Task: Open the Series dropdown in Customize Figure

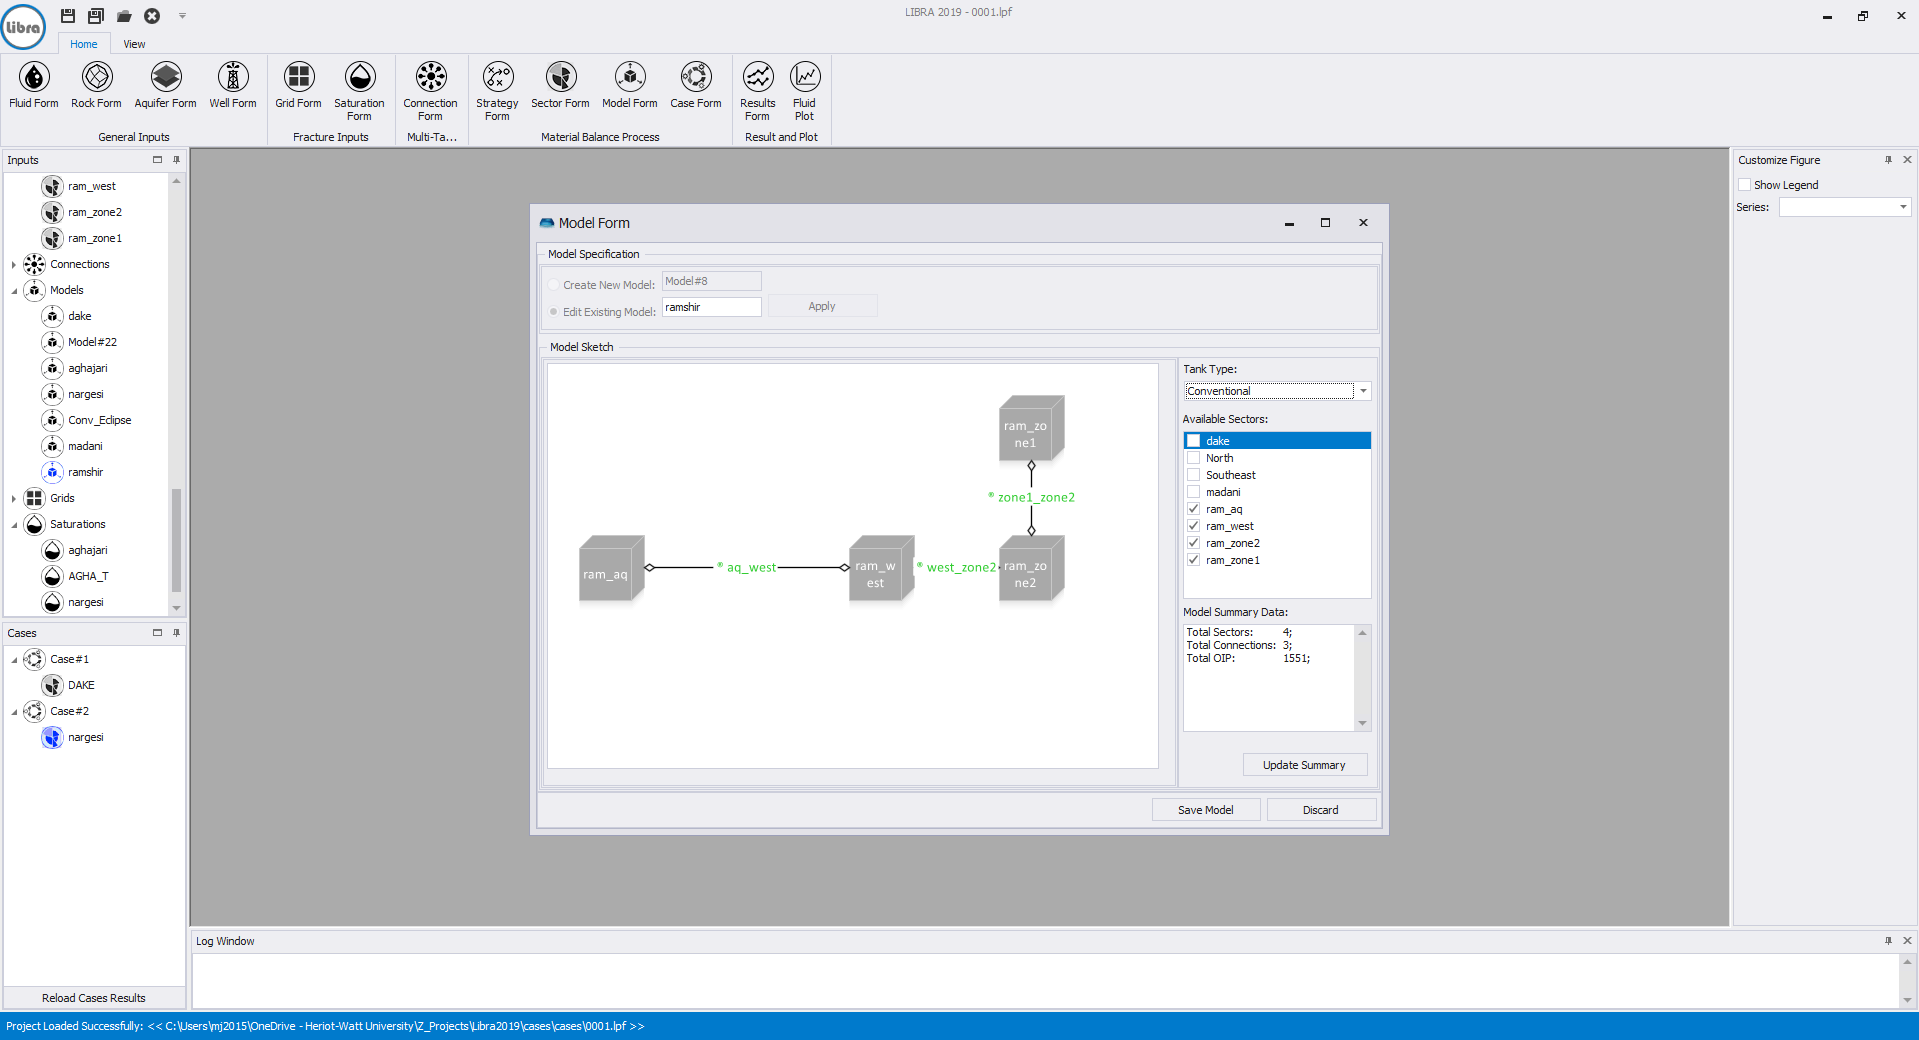Action: pos(1902,207)
